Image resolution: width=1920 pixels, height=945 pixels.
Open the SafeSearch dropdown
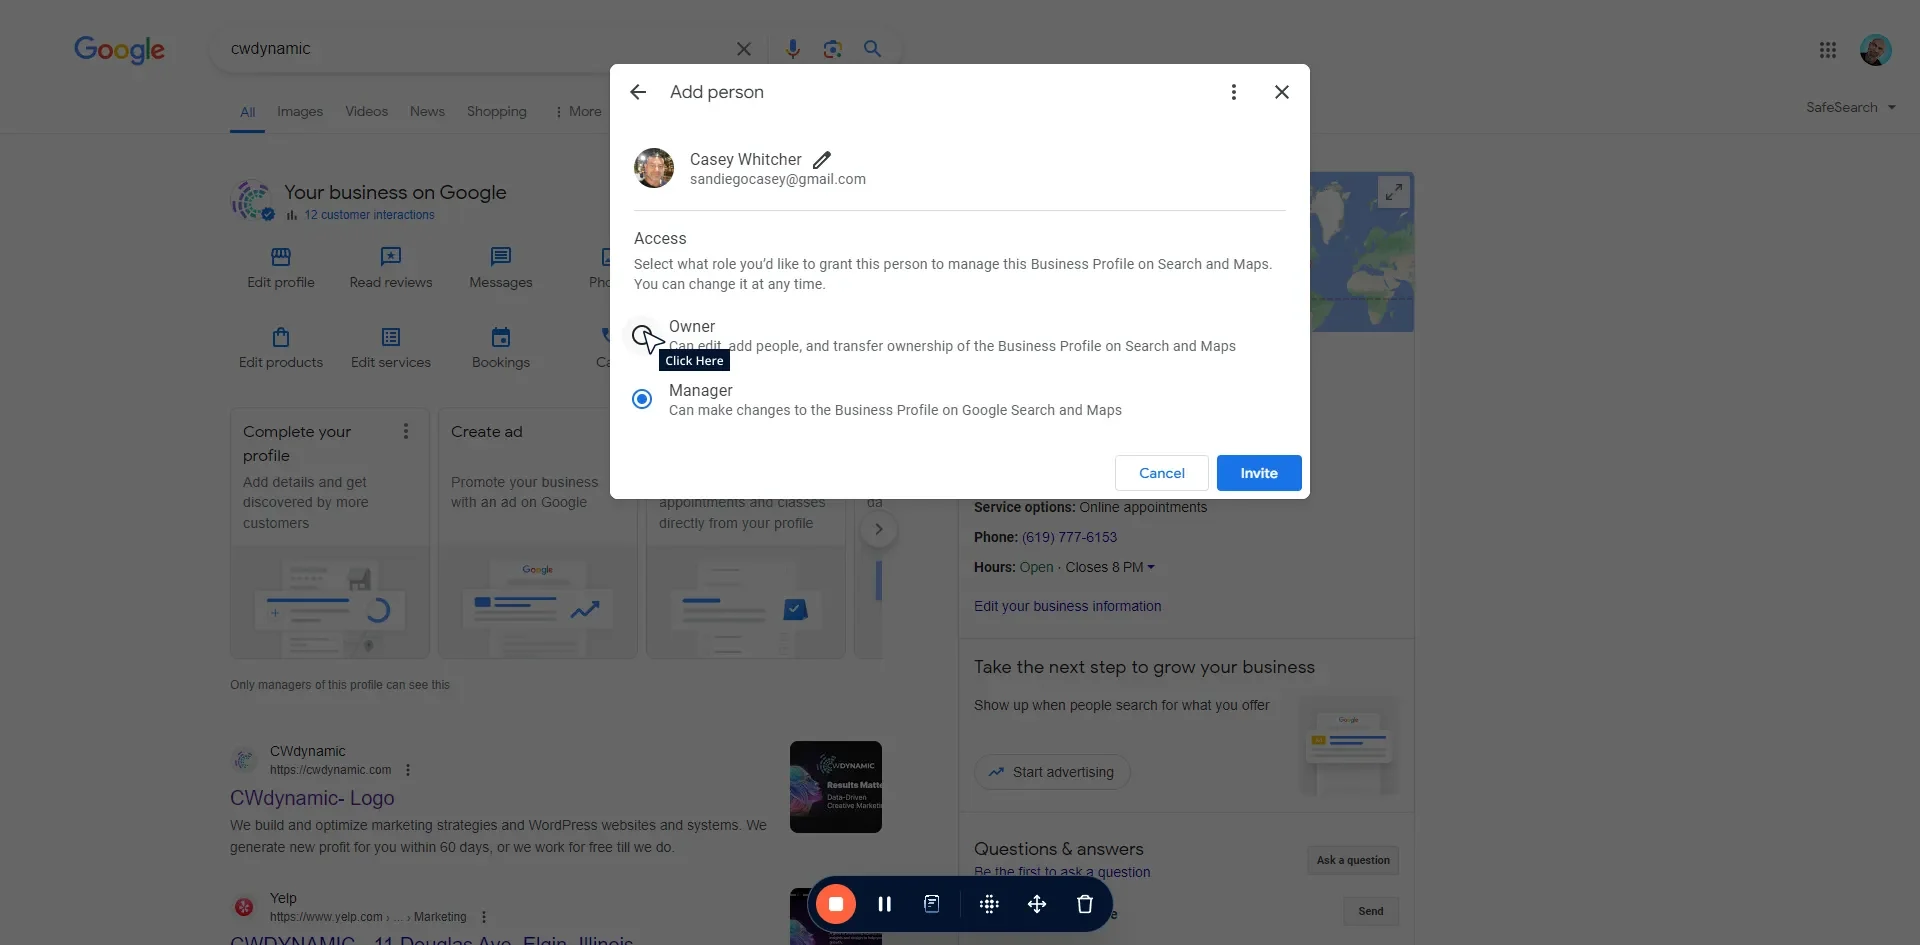pyautogui.click(x=1850, y=106)
